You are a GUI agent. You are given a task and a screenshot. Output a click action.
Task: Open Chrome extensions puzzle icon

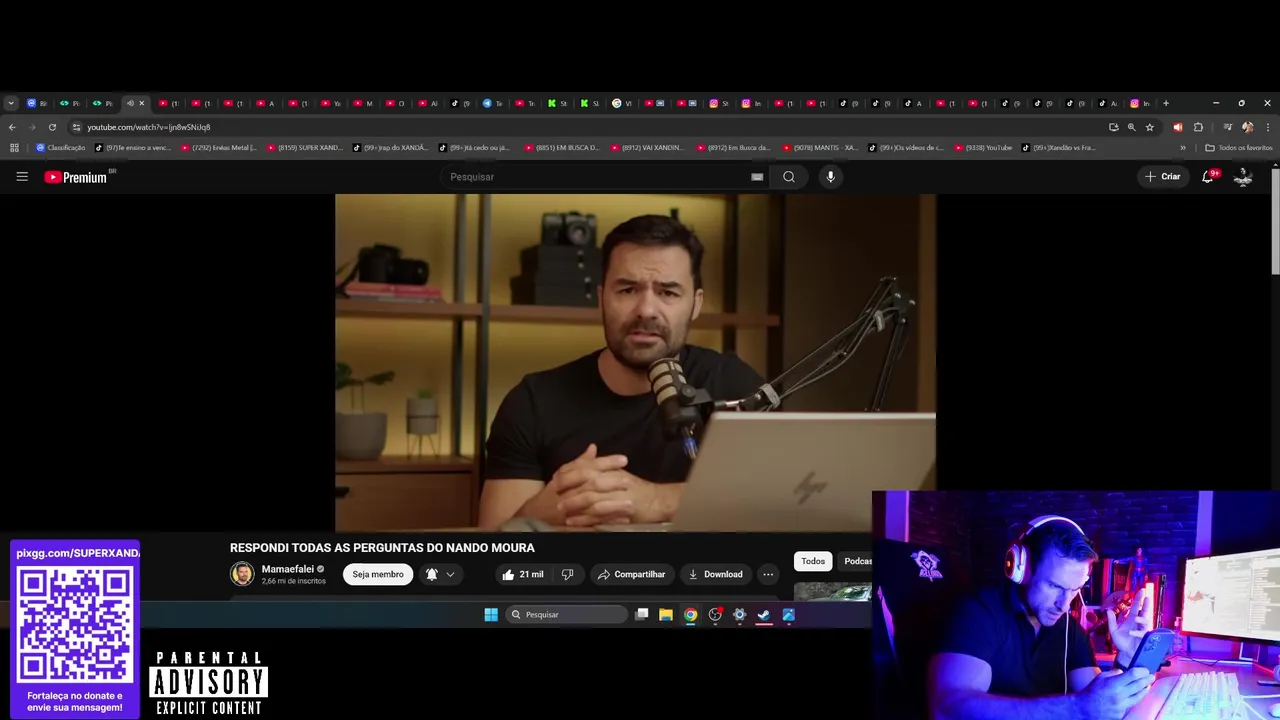[x=1198, y=127]
